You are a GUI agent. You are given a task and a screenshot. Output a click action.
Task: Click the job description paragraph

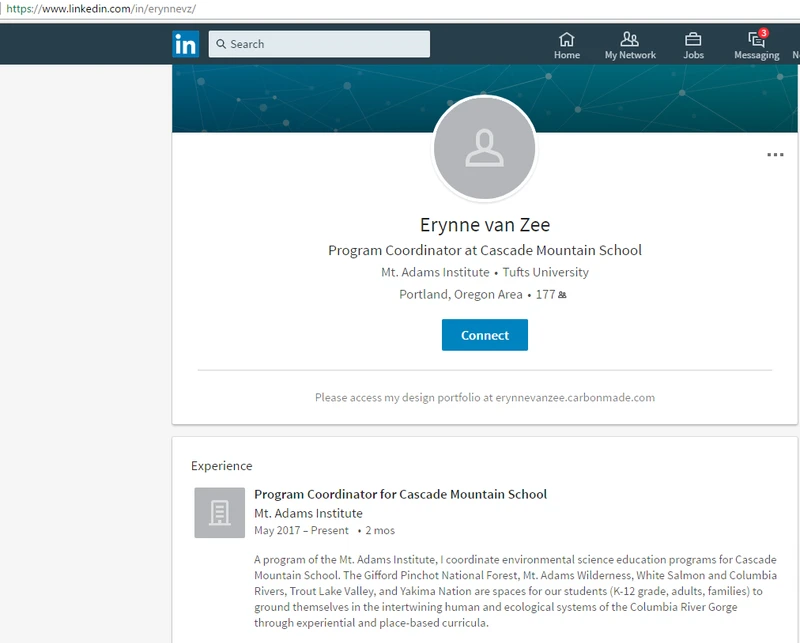pos(515,591)
